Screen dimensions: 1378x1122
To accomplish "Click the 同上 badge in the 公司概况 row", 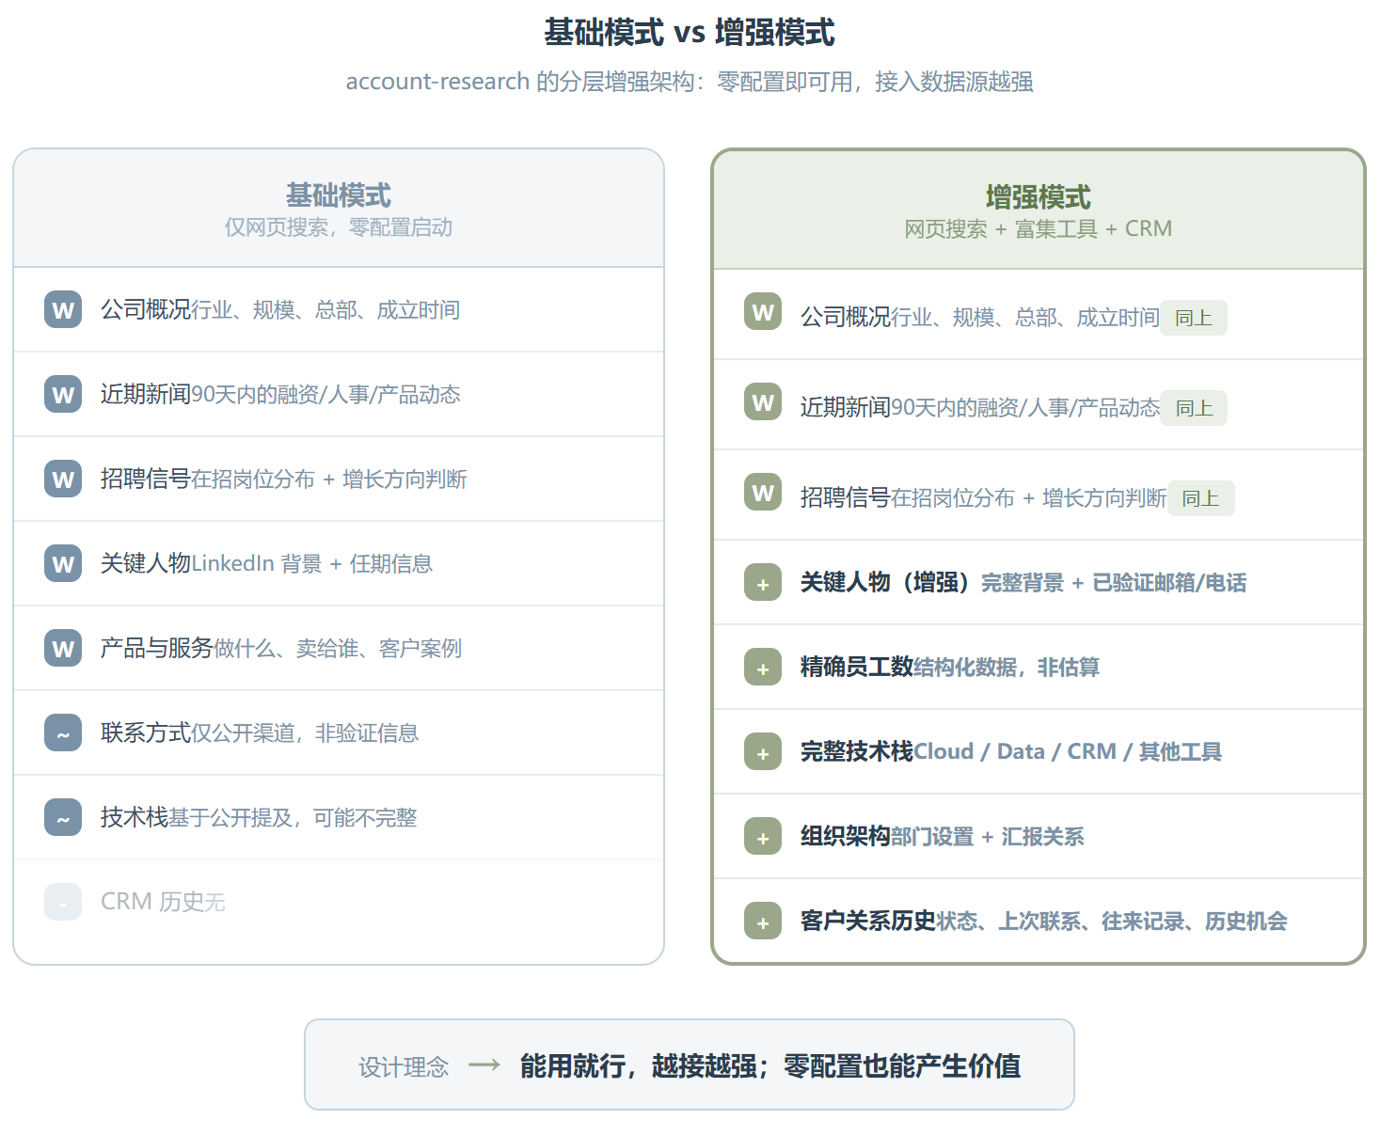I will coord(1193,318).
